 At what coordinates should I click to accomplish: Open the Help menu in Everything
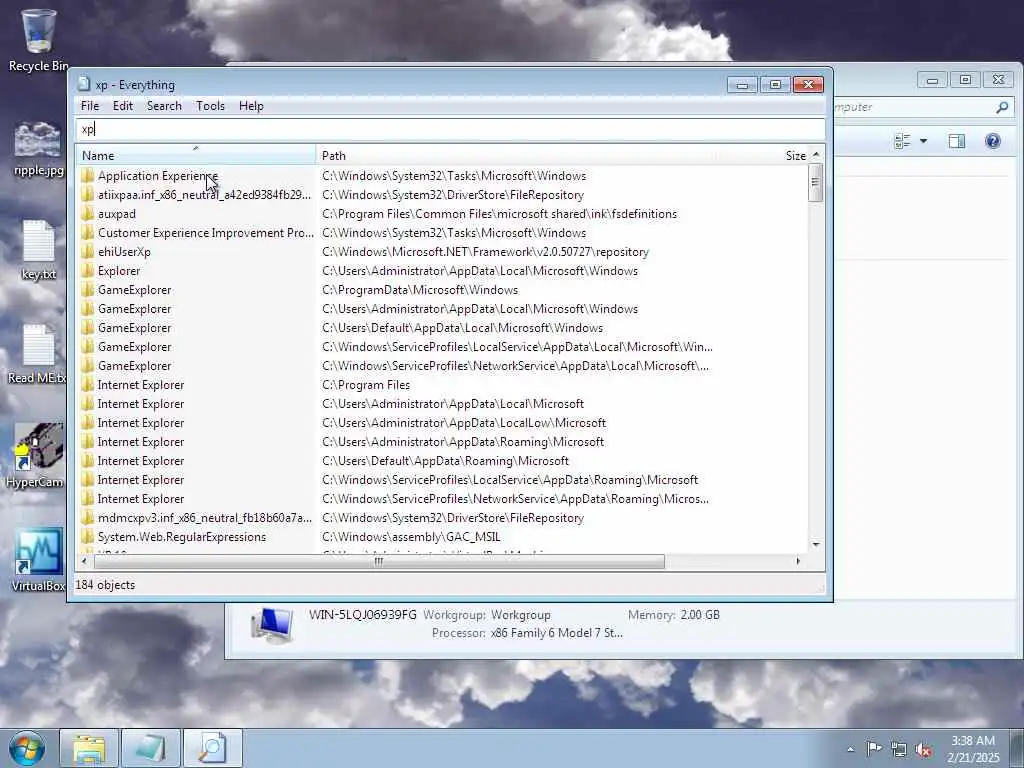point(251,106)
